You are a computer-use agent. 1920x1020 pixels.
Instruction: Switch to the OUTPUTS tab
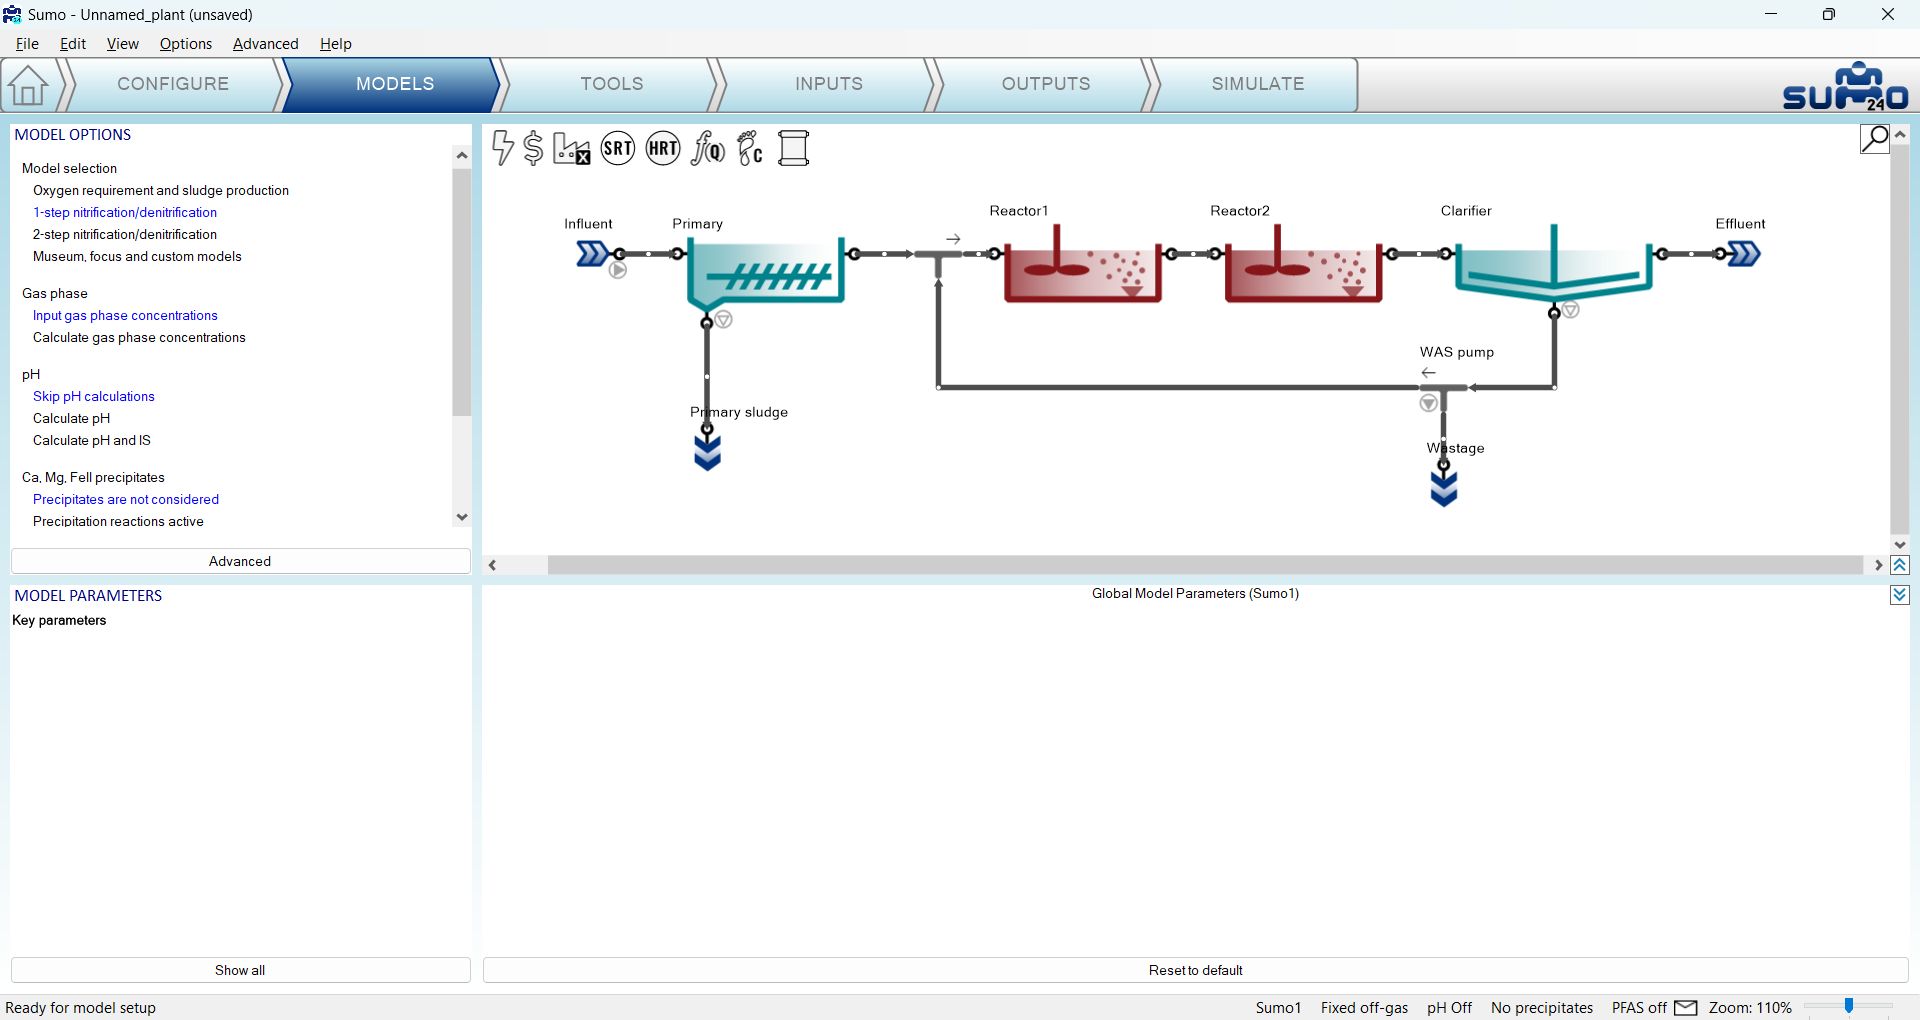click(1046, 84)
